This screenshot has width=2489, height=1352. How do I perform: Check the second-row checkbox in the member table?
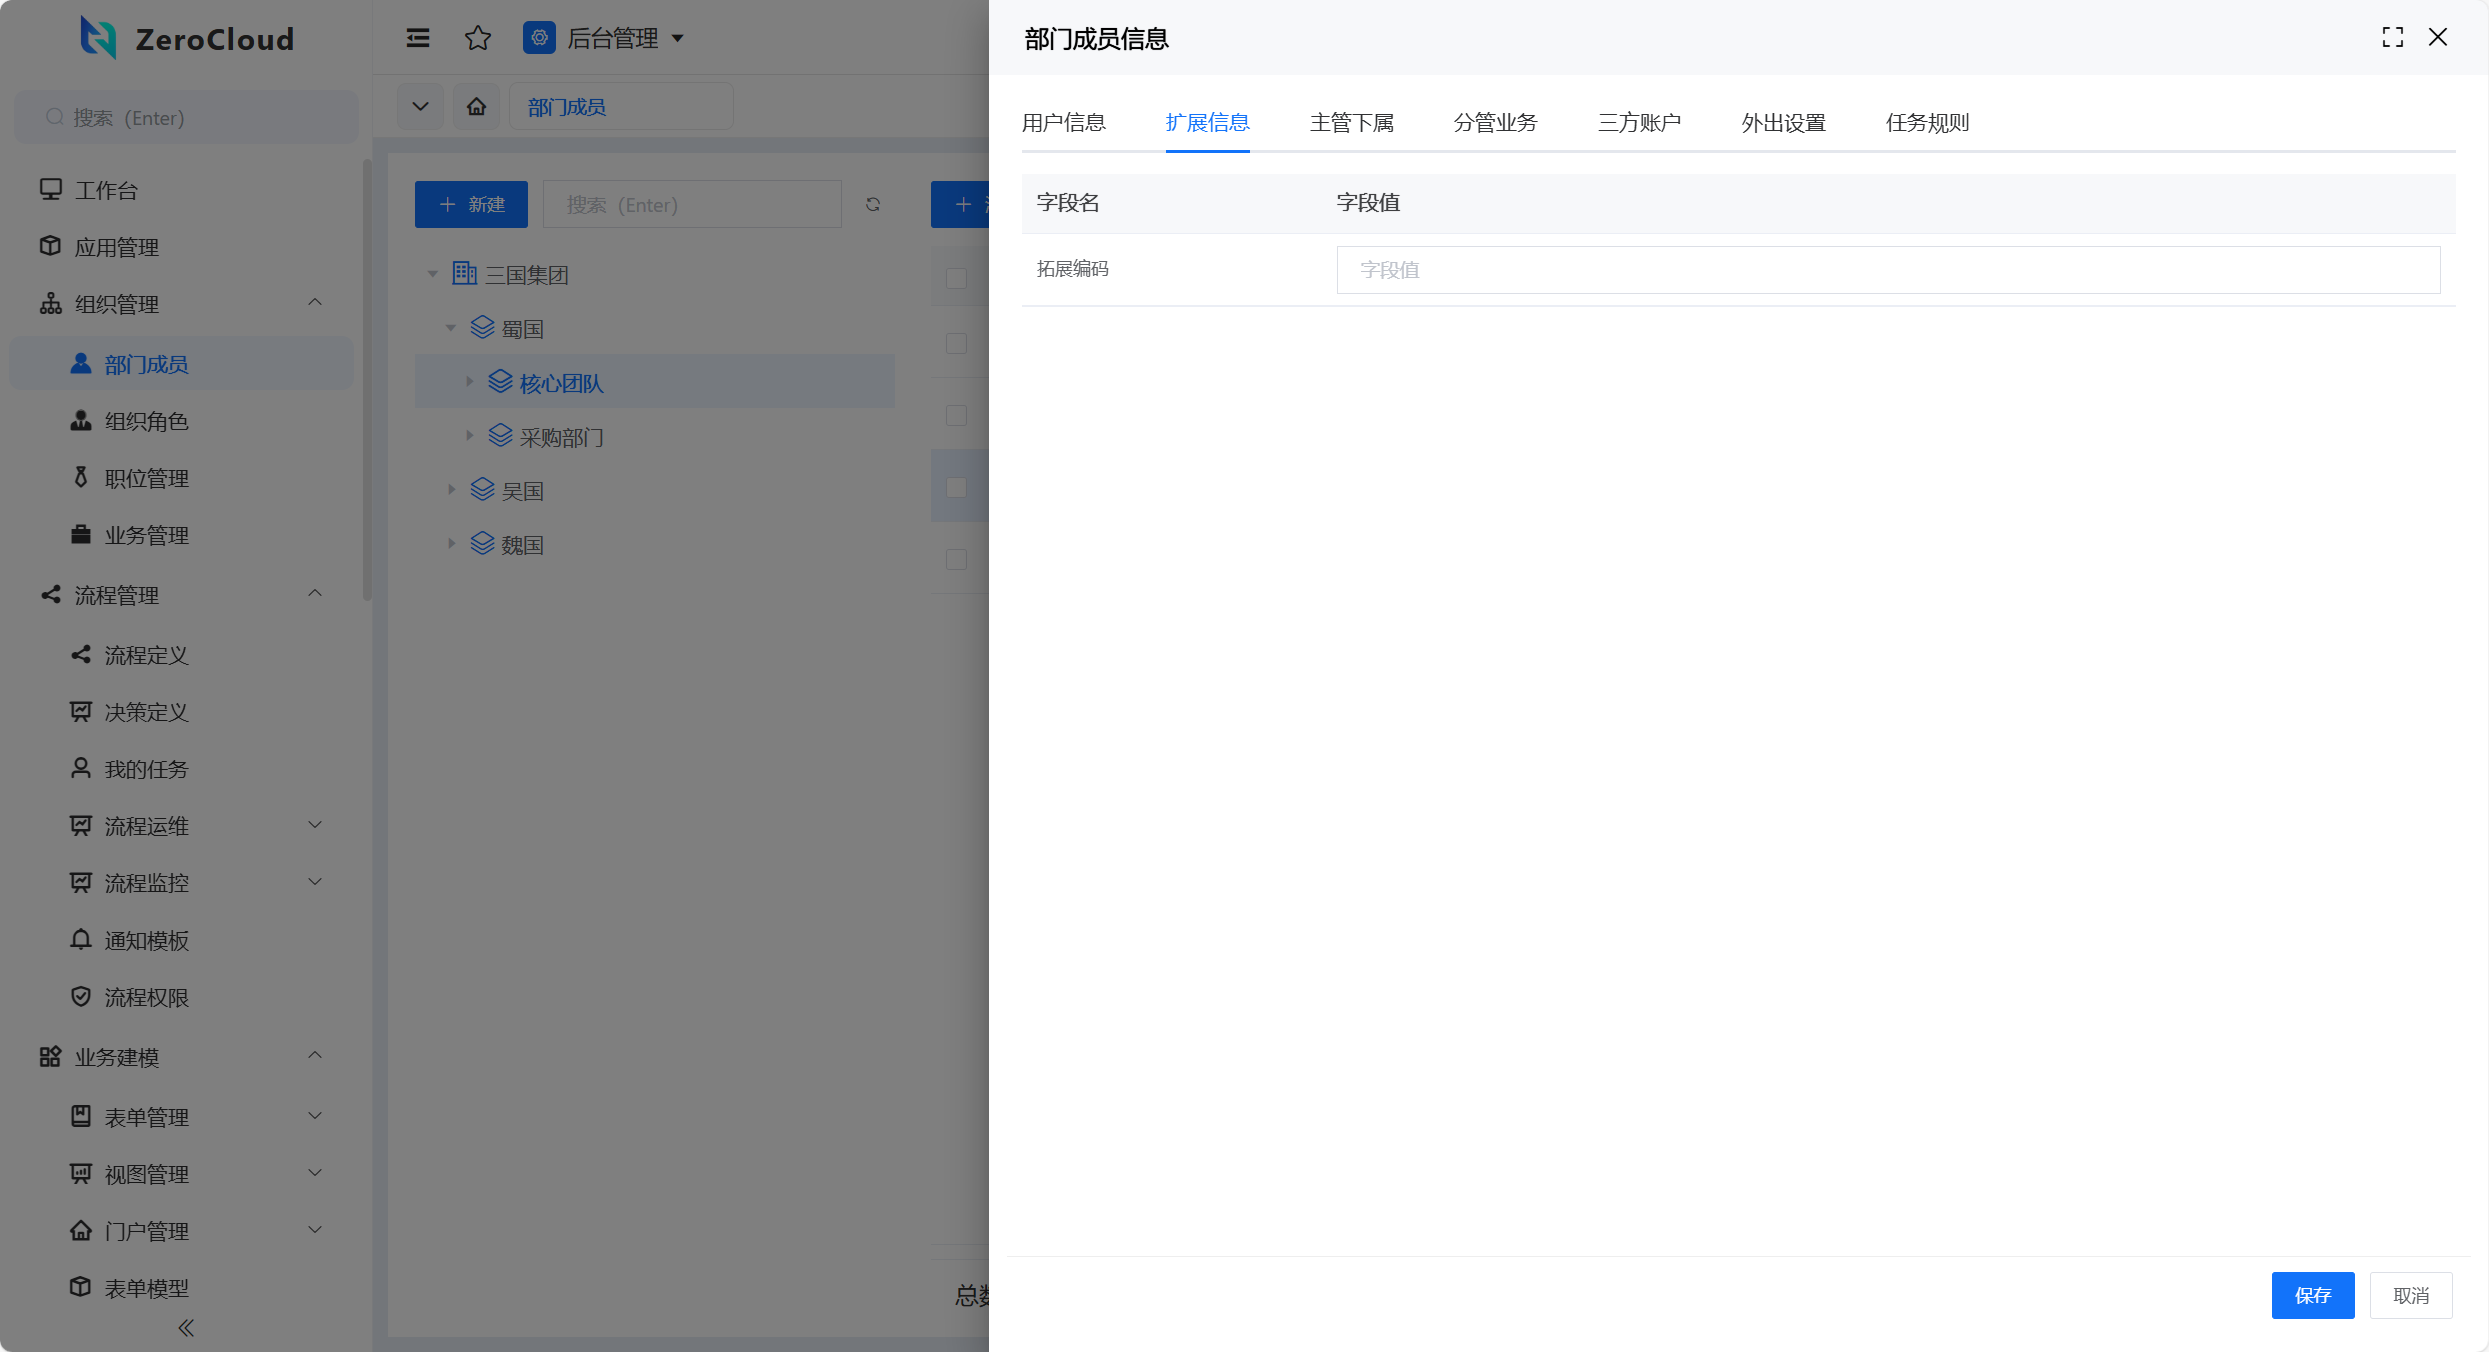pyautogui.click(x=956, y=415)
